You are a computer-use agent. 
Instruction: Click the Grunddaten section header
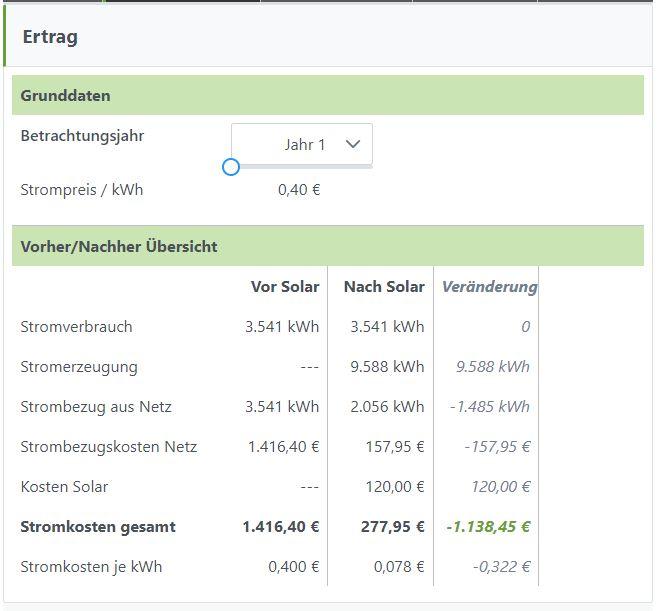click(x=328, y=95)
